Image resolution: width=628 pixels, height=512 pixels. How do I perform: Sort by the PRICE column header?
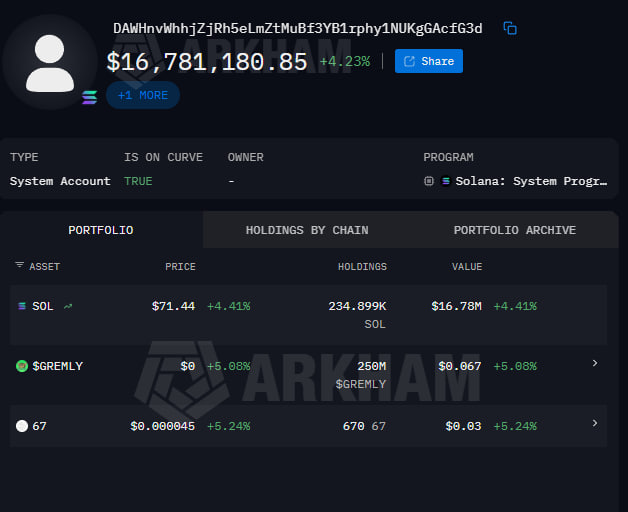pos(180,267)
